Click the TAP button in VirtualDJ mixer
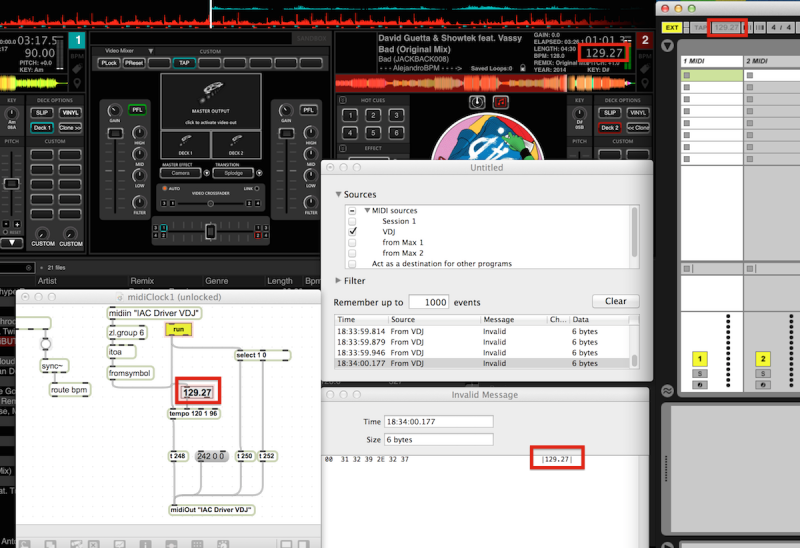 [184, 62]
